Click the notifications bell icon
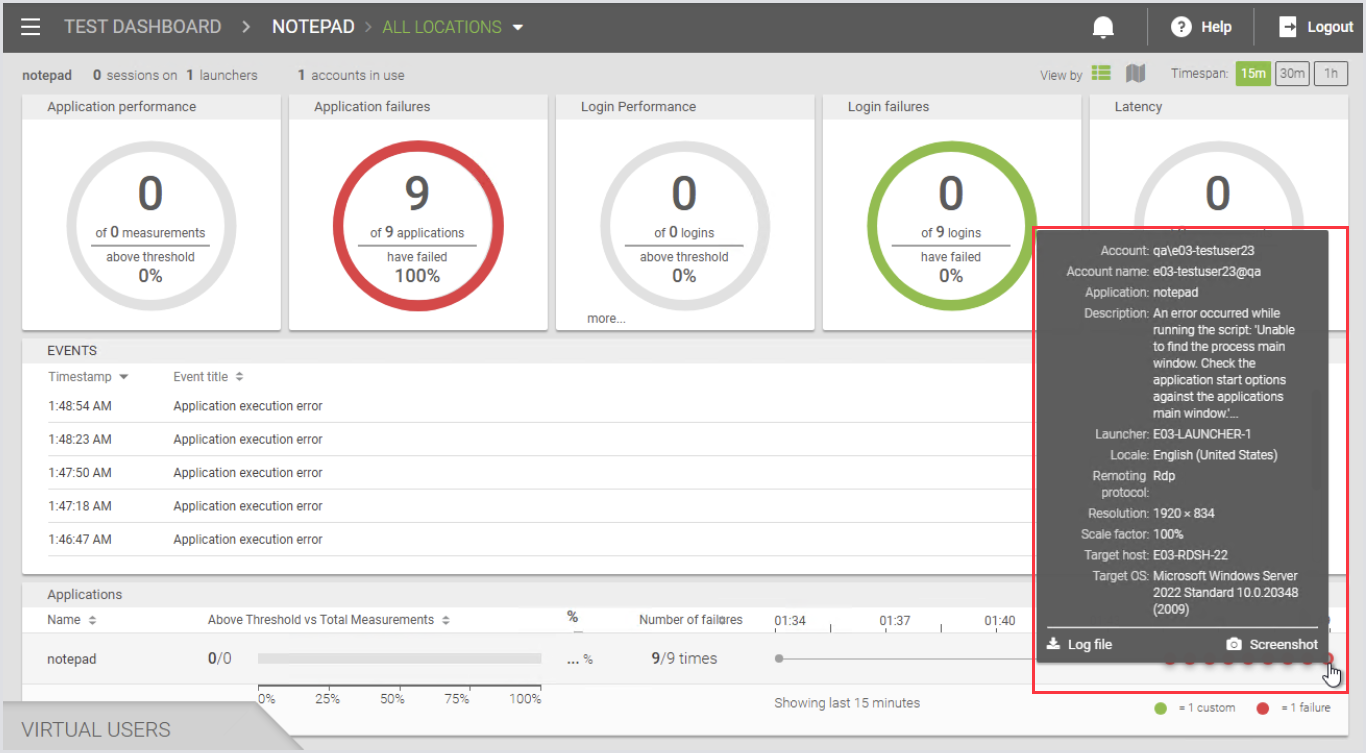1366x753 pixels. point(1103,27)
